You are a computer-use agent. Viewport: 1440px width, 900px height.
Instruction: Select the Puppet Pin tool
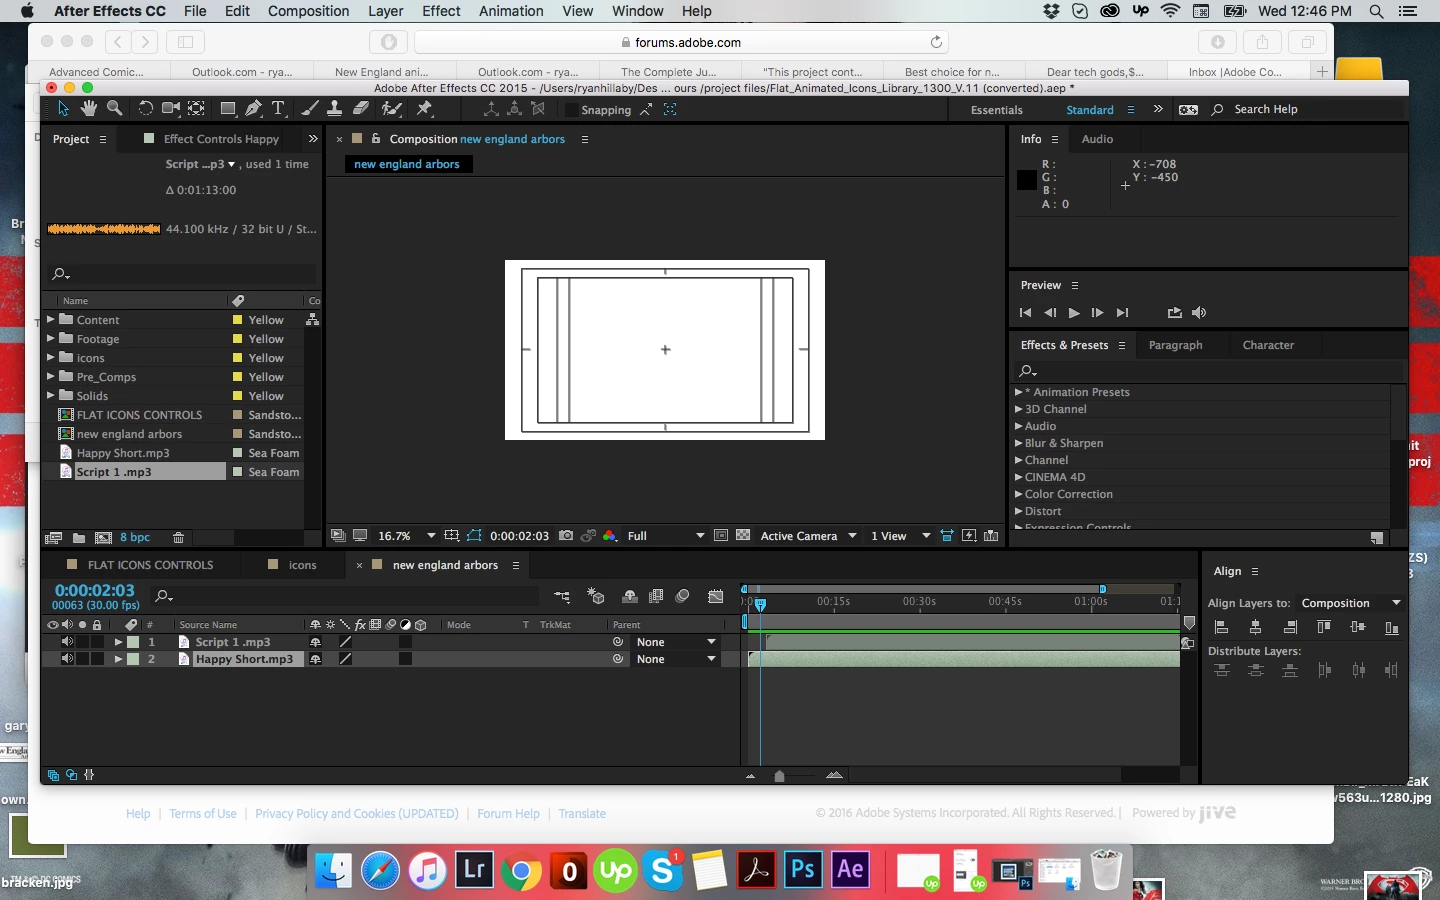(424, 108)
